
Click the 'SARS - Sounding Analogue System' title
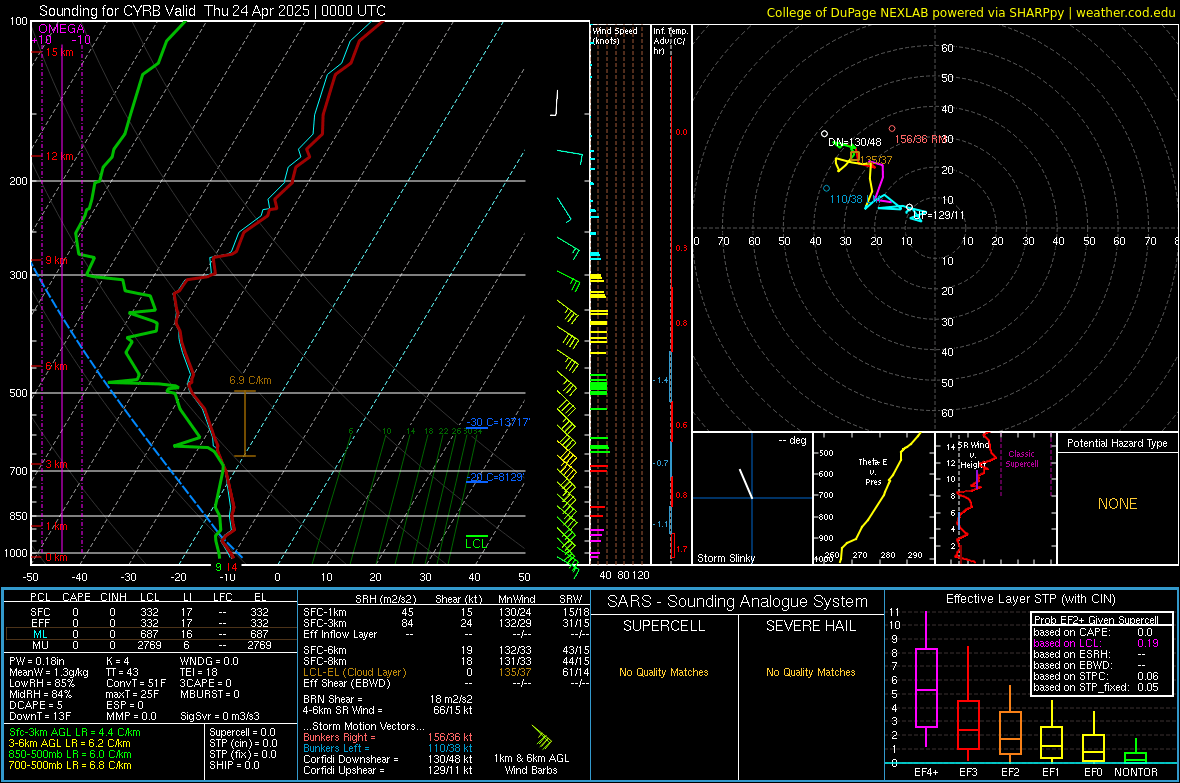tap(737, 602)
